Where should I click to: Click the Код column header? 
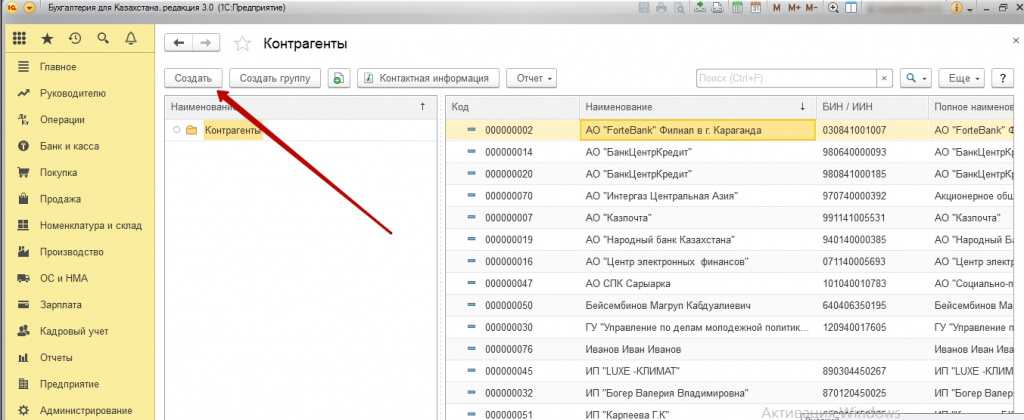click(x=513, y=106)
